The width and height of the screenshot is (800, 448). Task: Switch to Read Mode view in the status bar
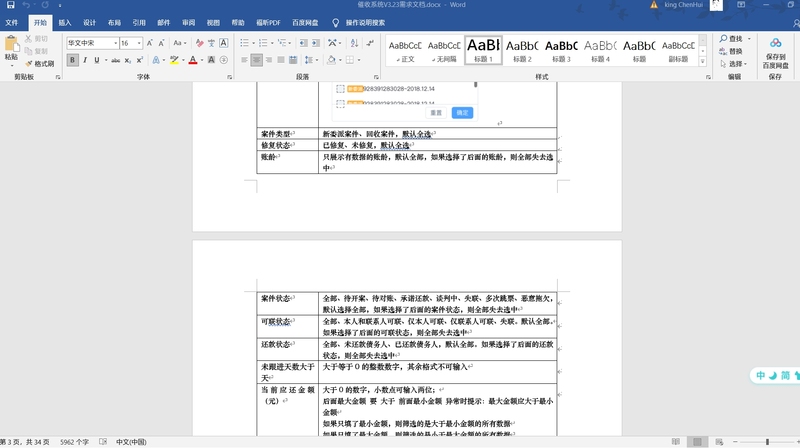(x=676, y=442)
